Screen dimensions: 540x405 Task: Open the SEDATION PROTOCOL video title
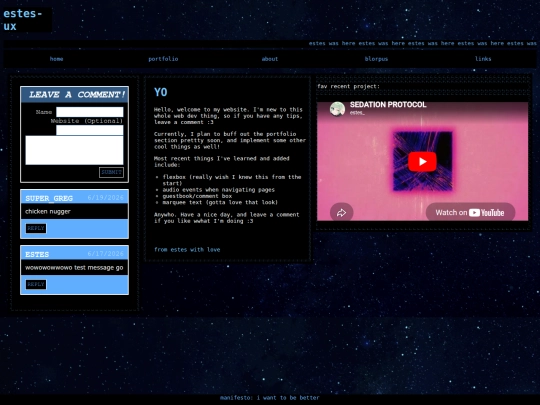[388, 105]
